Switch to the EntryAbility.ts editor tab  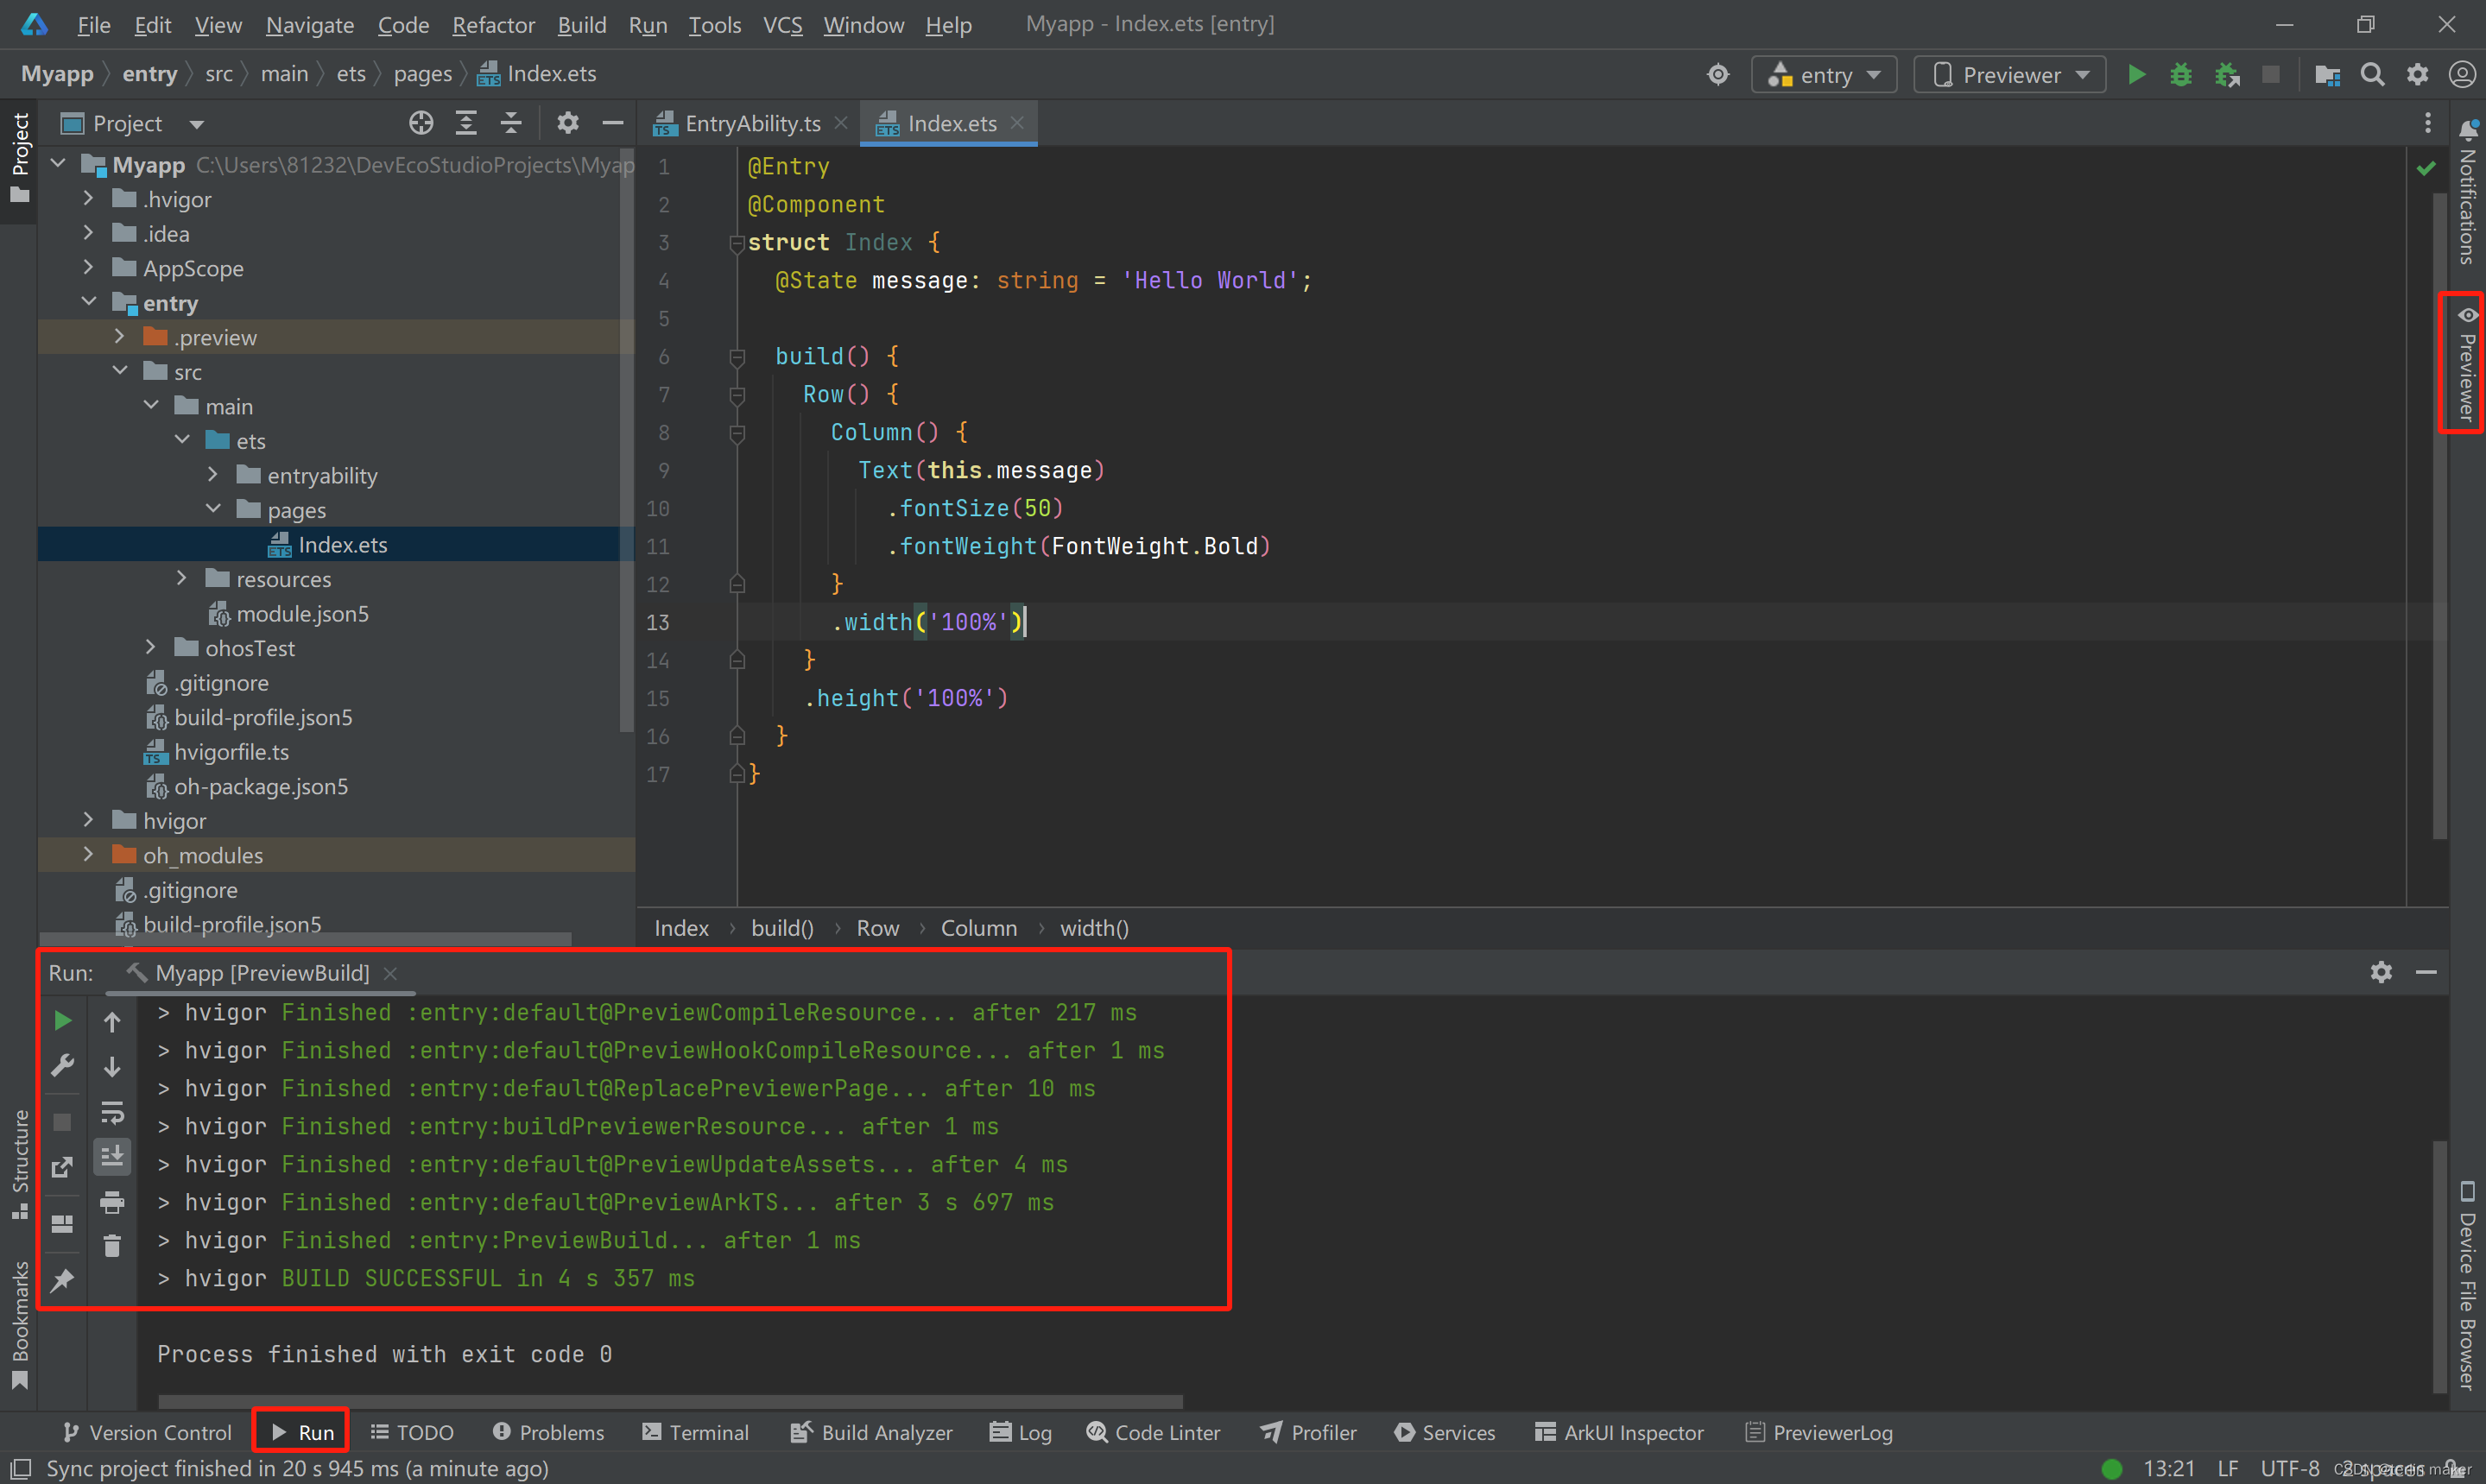tap(751, 123)
